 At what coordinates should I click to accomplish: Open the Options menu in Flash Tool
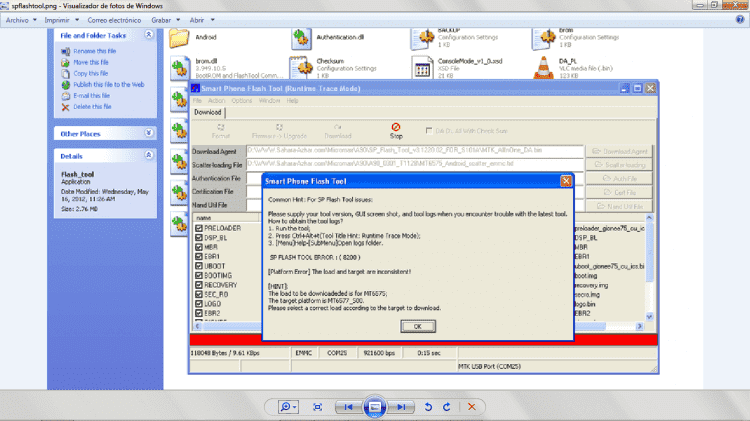[242, 100]
